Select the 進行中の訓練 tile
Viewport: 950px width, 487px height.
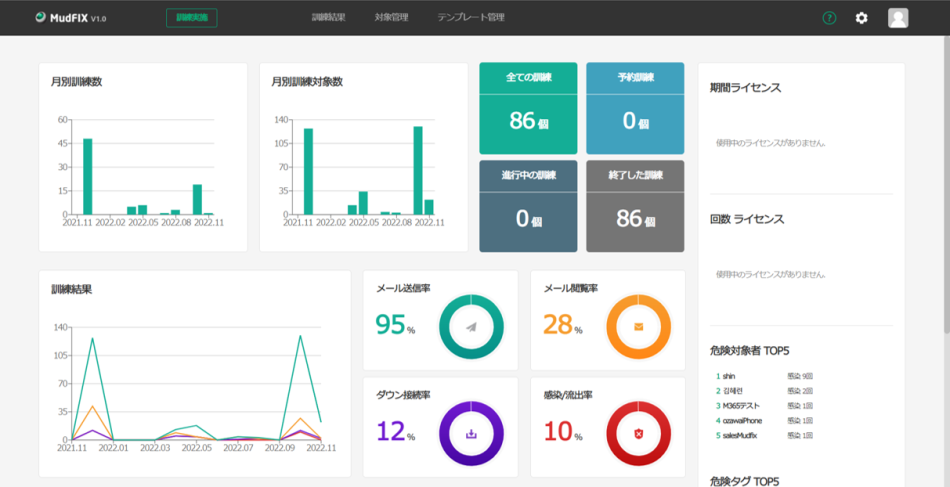pyautogui.click(x=528, y=206)
